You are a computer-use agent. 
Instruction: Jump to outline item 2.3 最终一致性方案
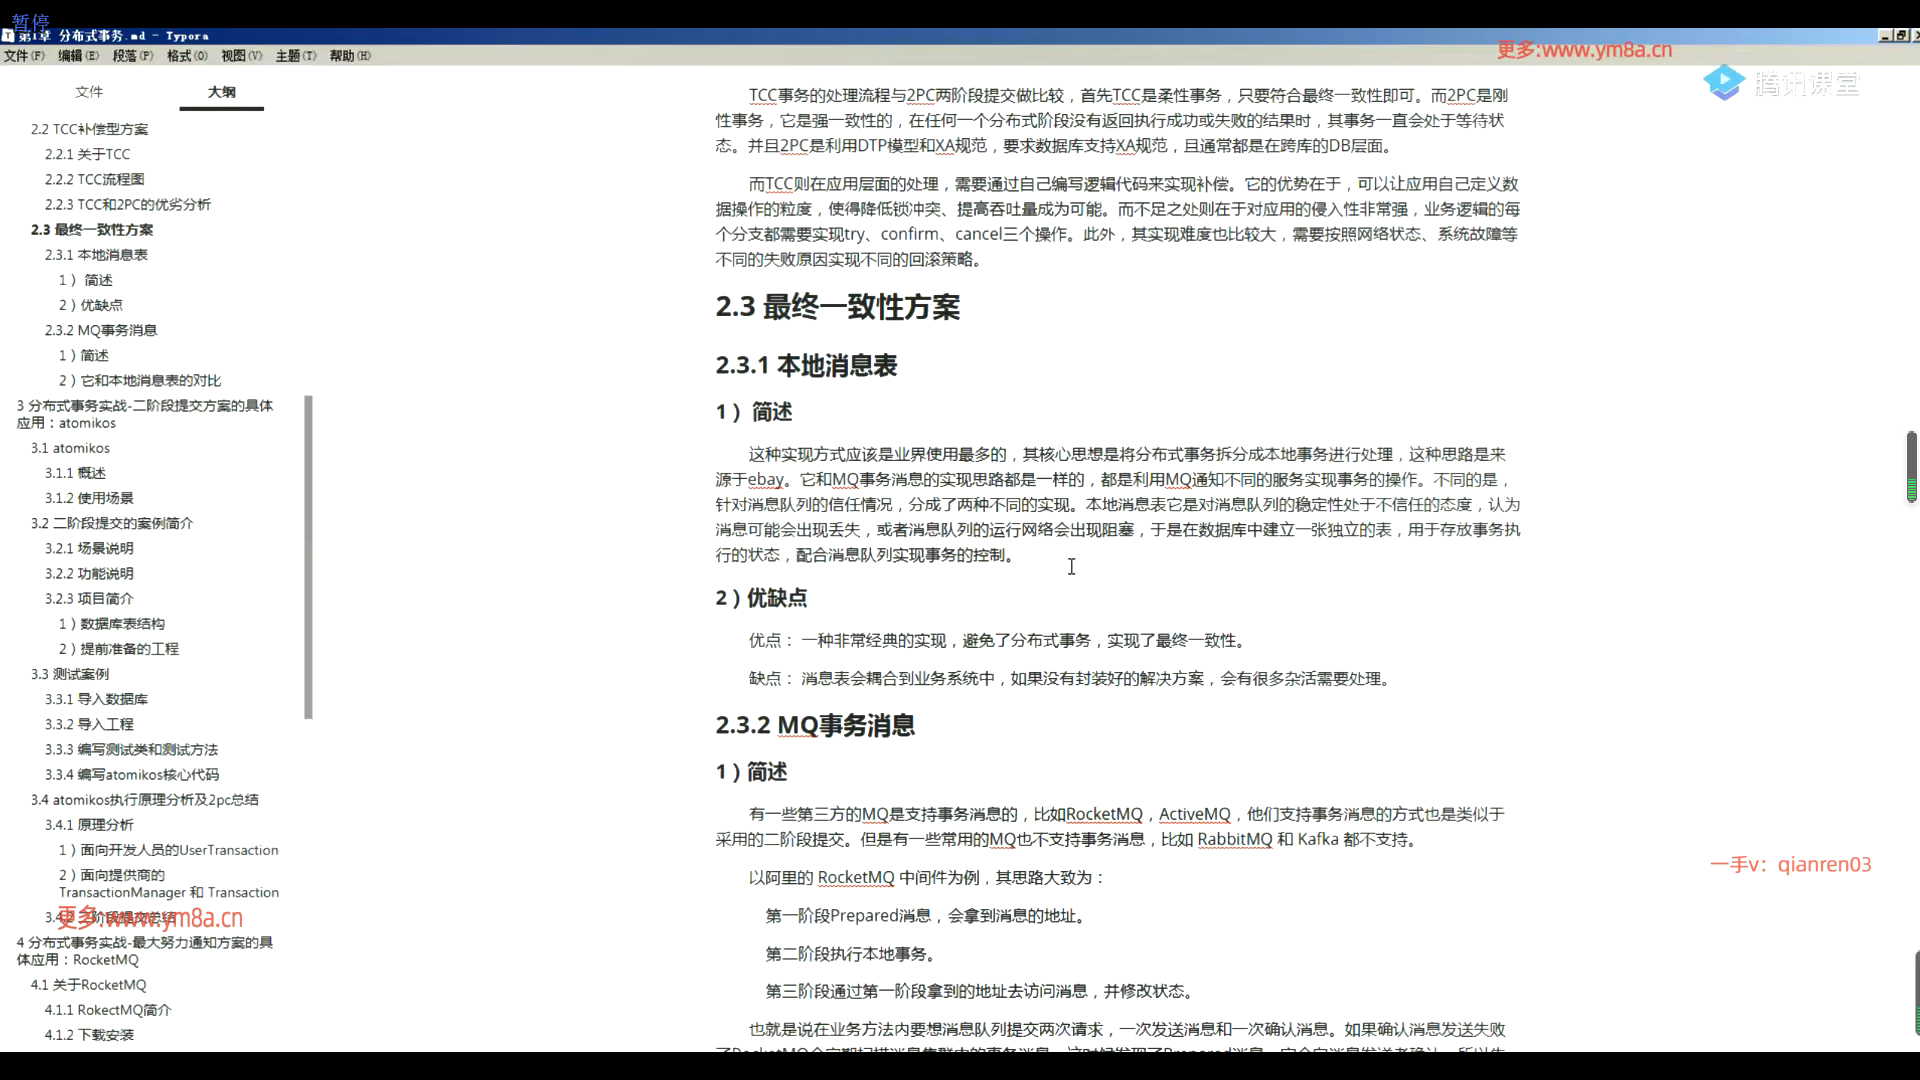point(92,230)
